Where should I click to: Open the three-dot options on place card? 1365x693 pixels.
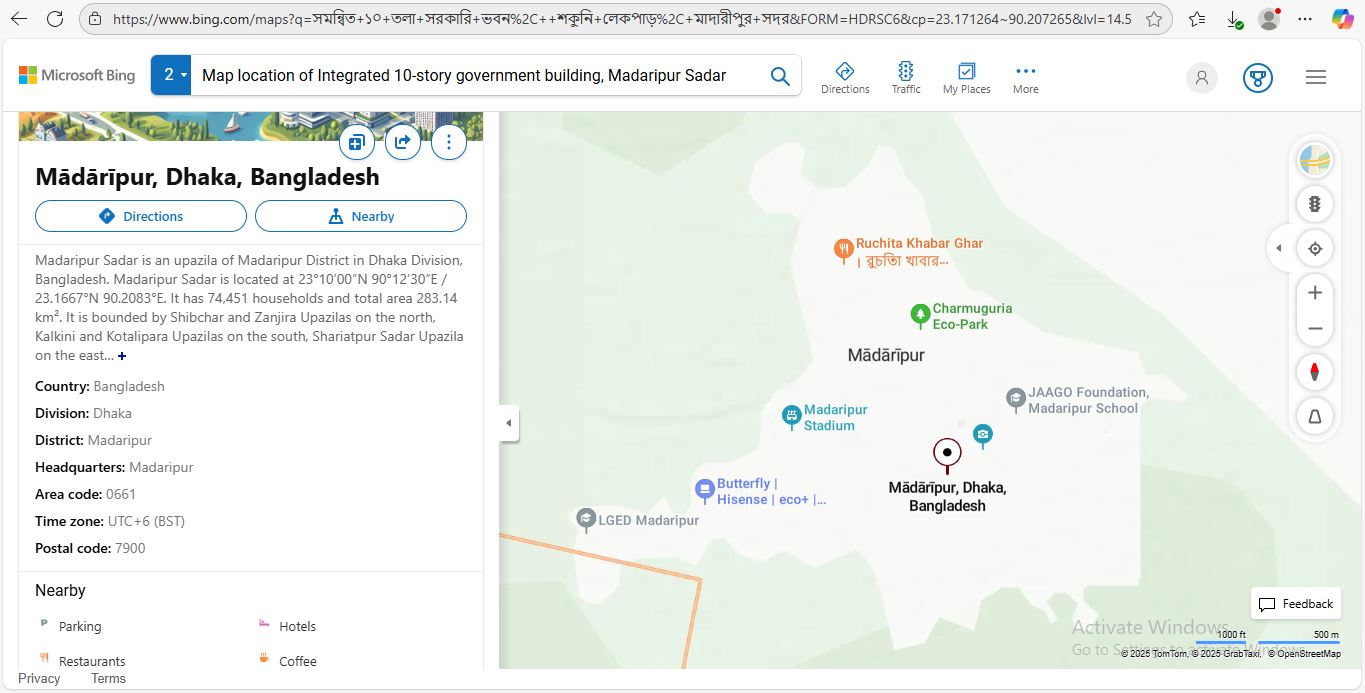[x=449, y=142]
